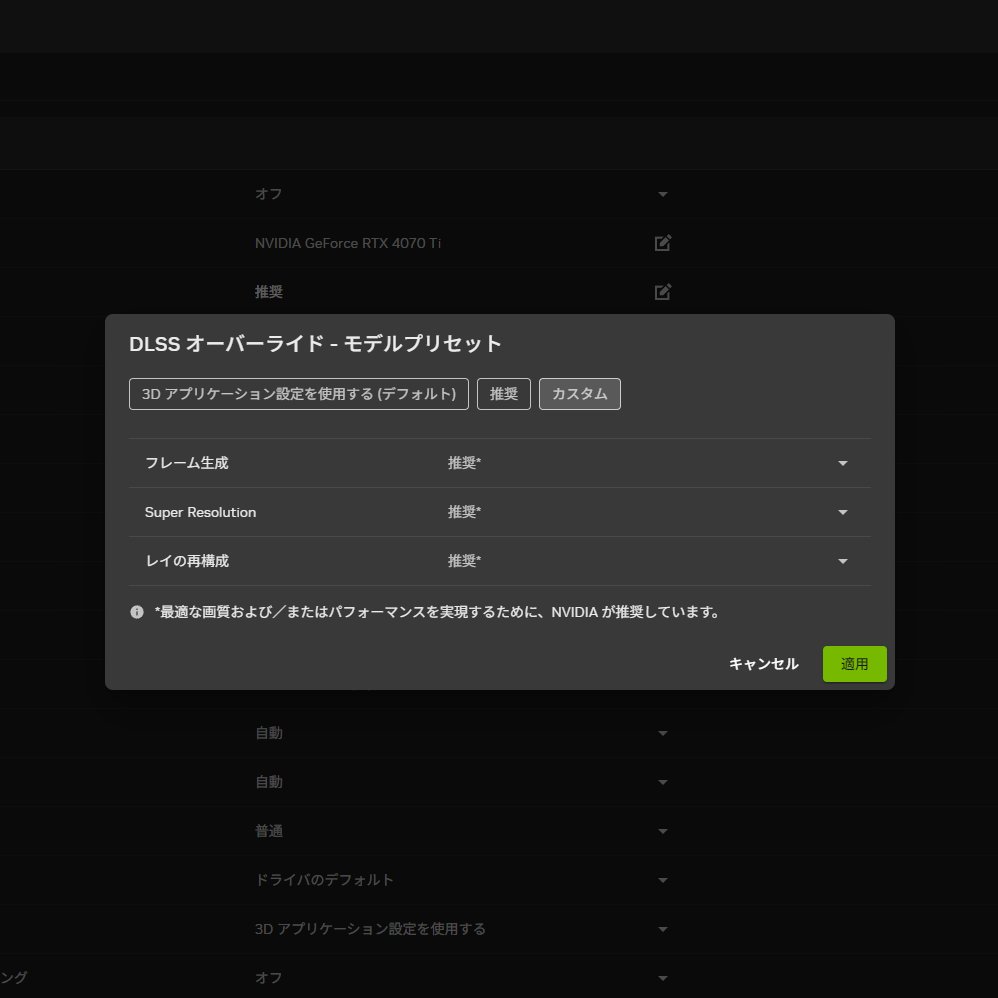Click the NVIDIA GeForce RTX 4070 Ti label
The width and height of the screenshot is (998, 998).
(x=347, y=242)
